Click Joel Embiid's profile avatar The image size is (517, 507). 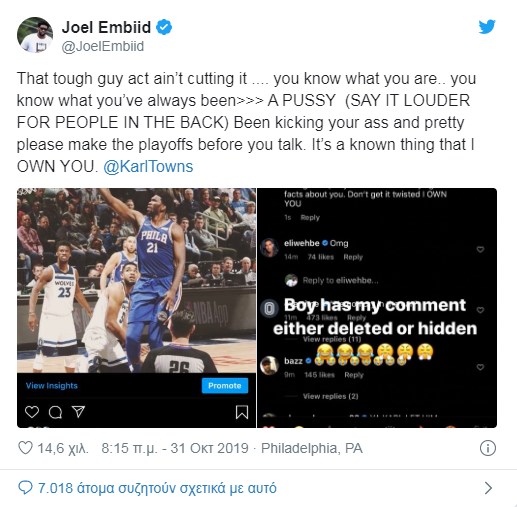35,35
